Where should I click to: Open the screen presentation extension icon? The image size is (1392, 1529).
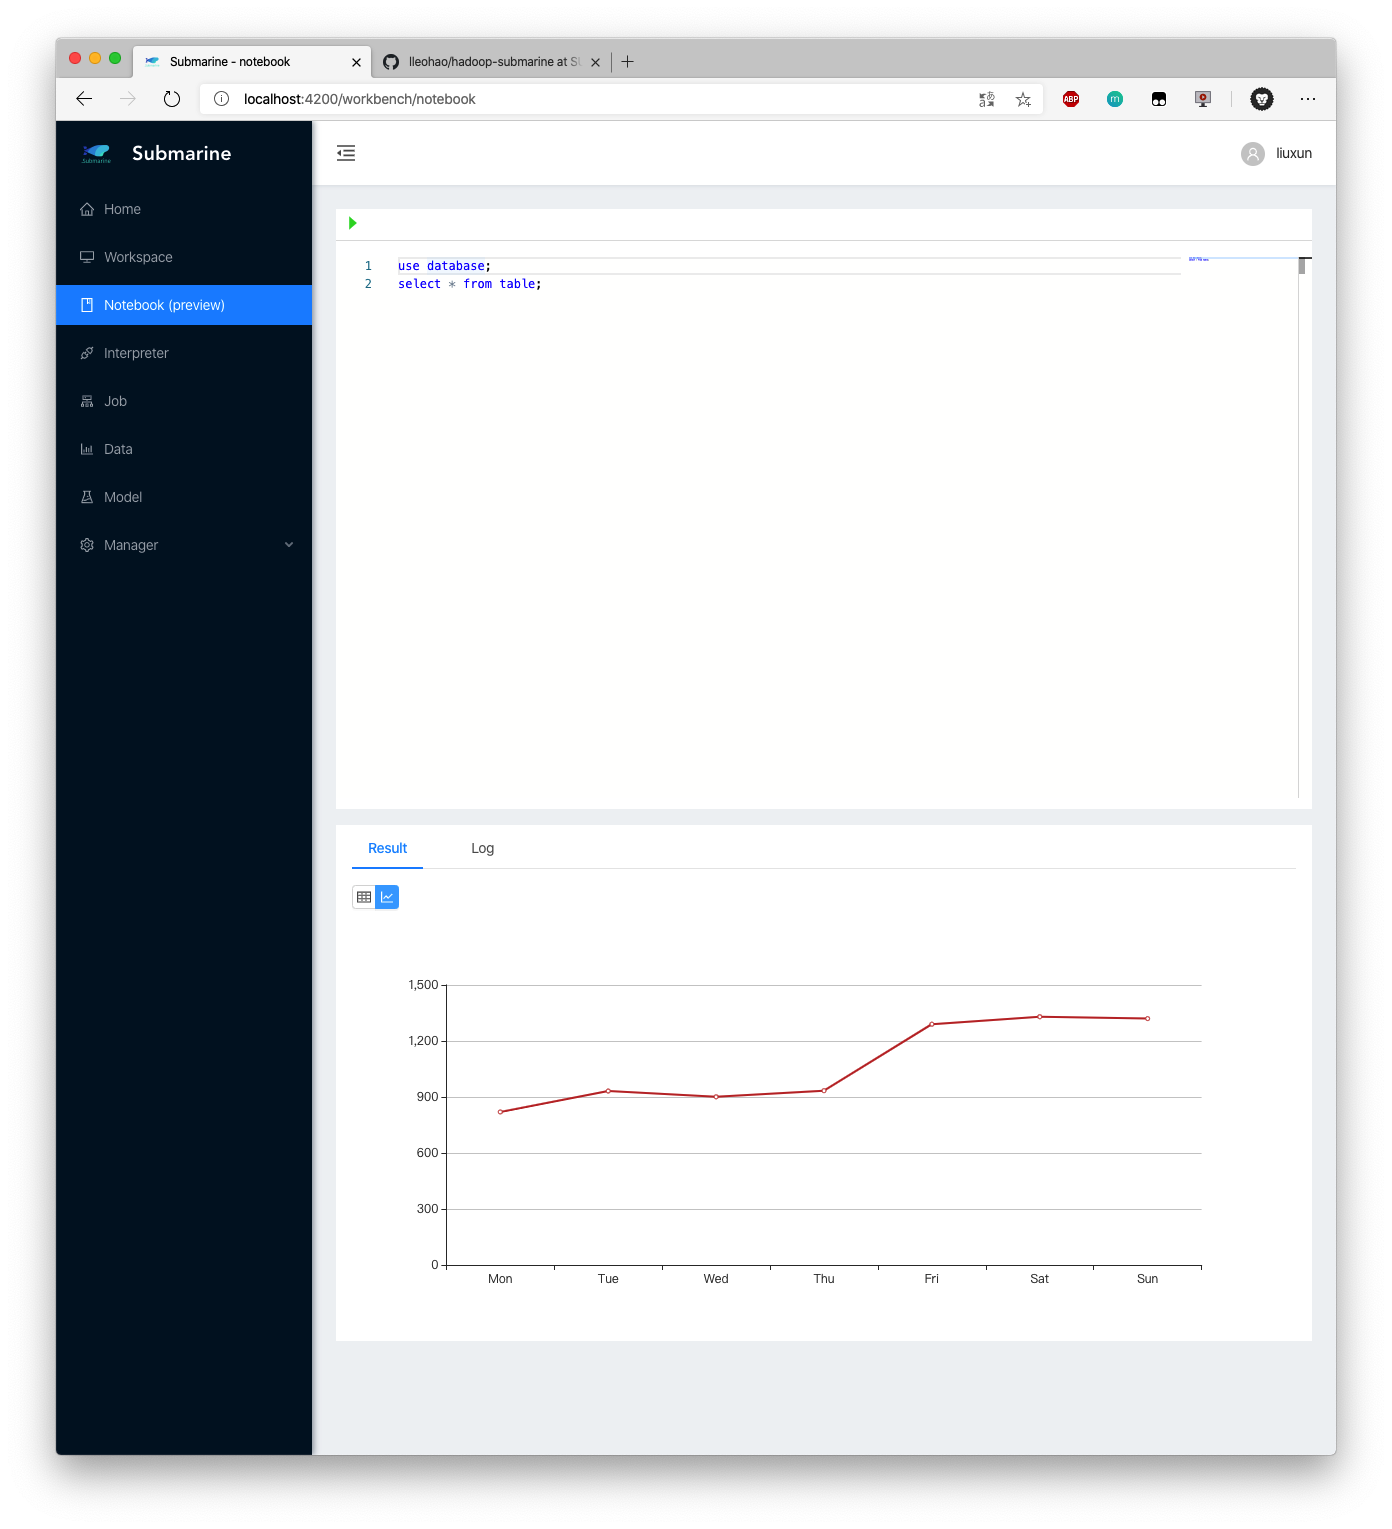point(1203,99)
